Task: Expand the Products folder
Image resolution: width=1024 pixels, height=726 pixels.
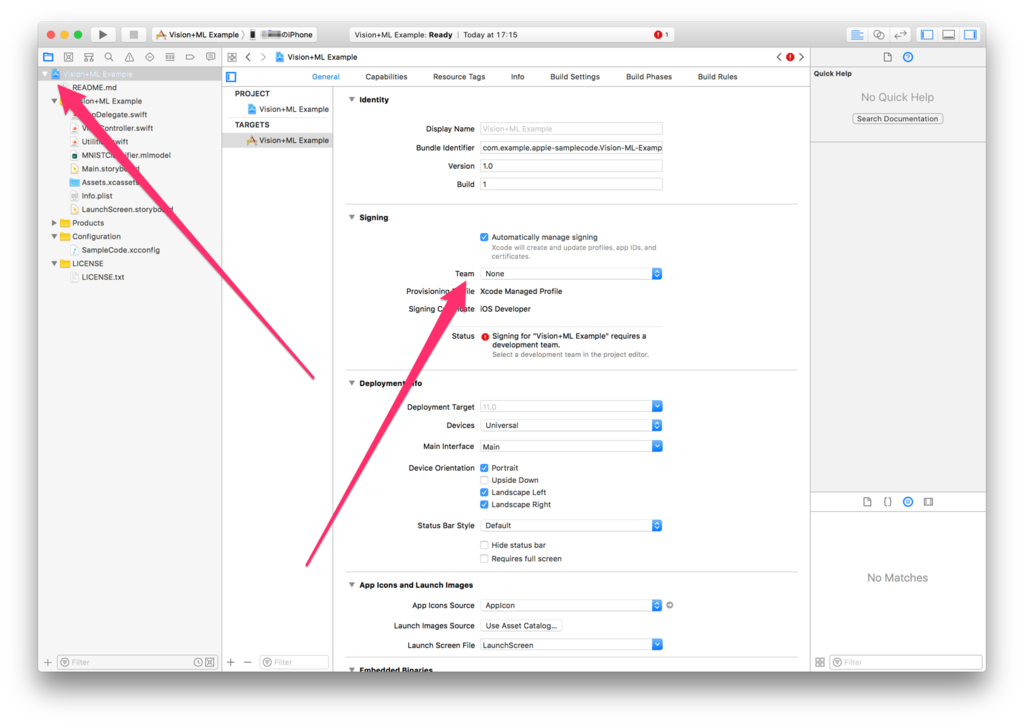Action: tap(54, 223)
